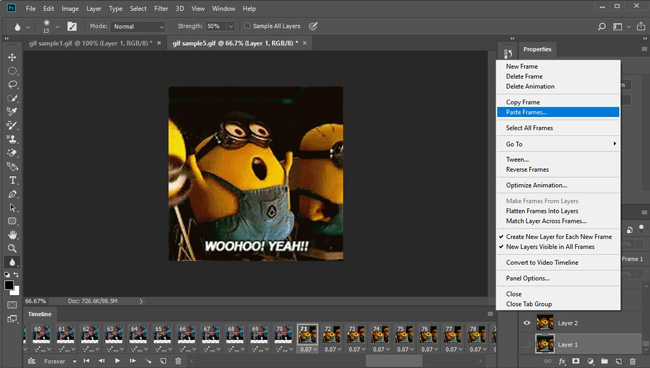Click the Search magnifier icon
The width and height of the screenshot is (650, 368).
click(x=601, y=27)
